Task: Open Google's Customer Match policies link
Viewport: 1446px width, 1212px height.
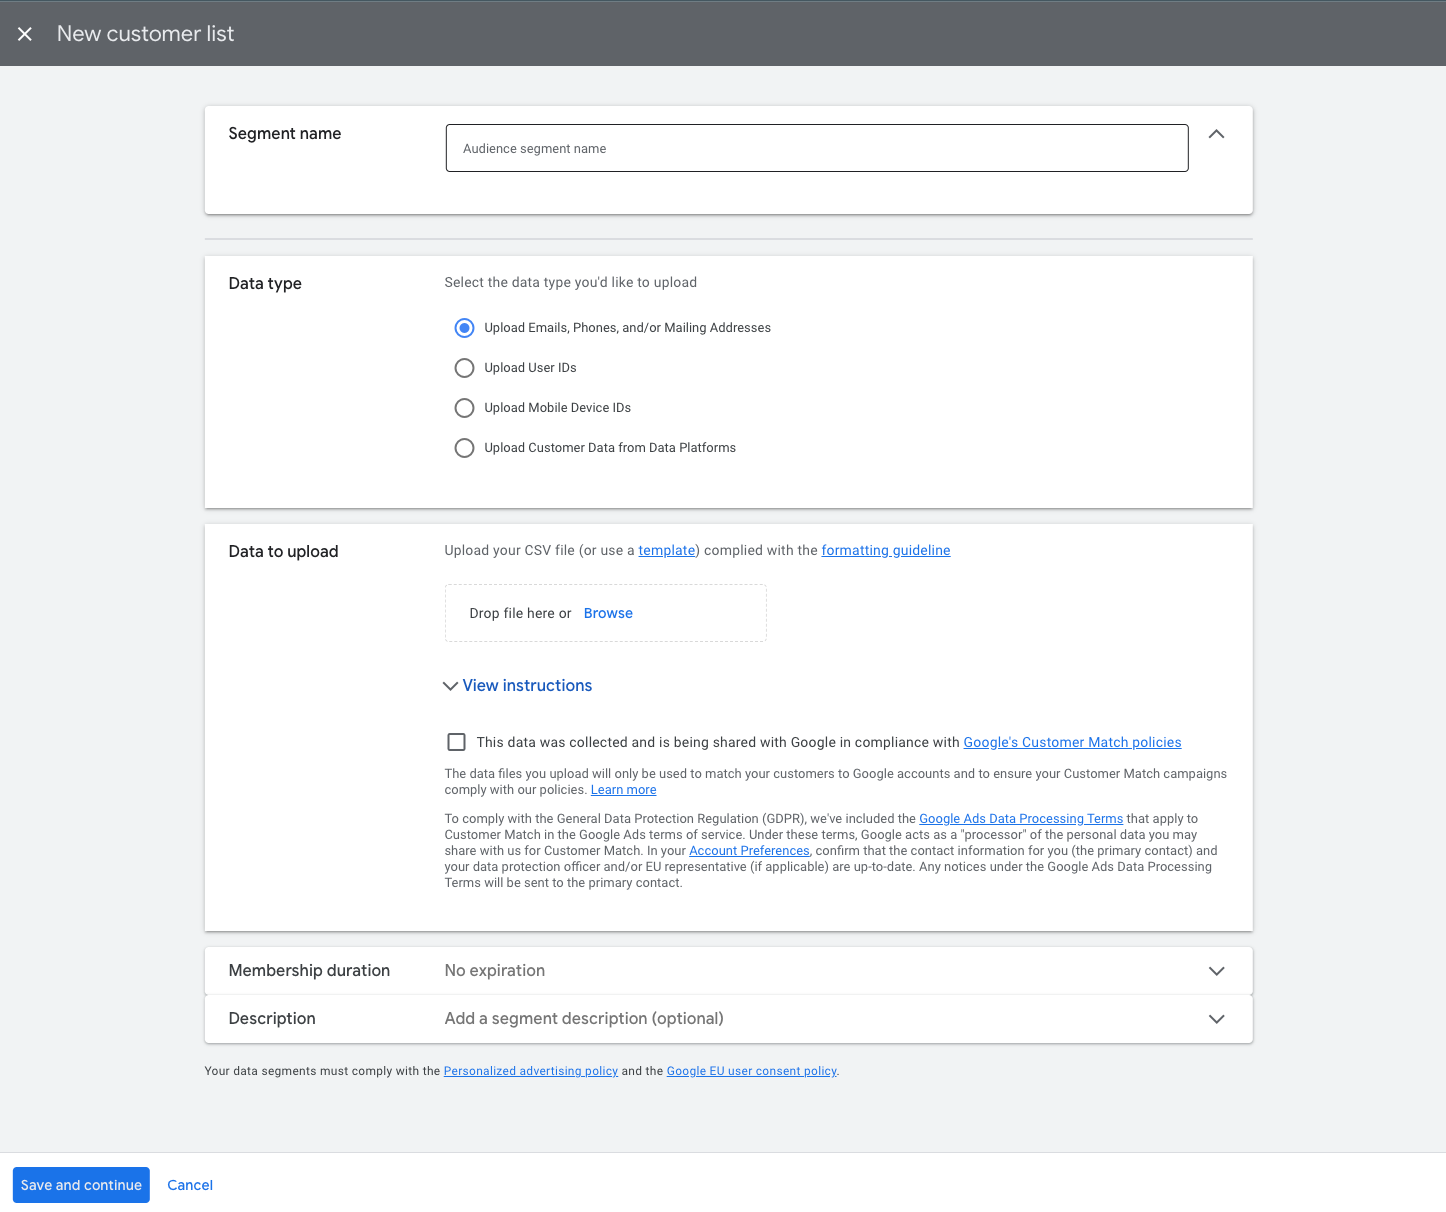Action: pyautogui.click(x=1072, y=742)
